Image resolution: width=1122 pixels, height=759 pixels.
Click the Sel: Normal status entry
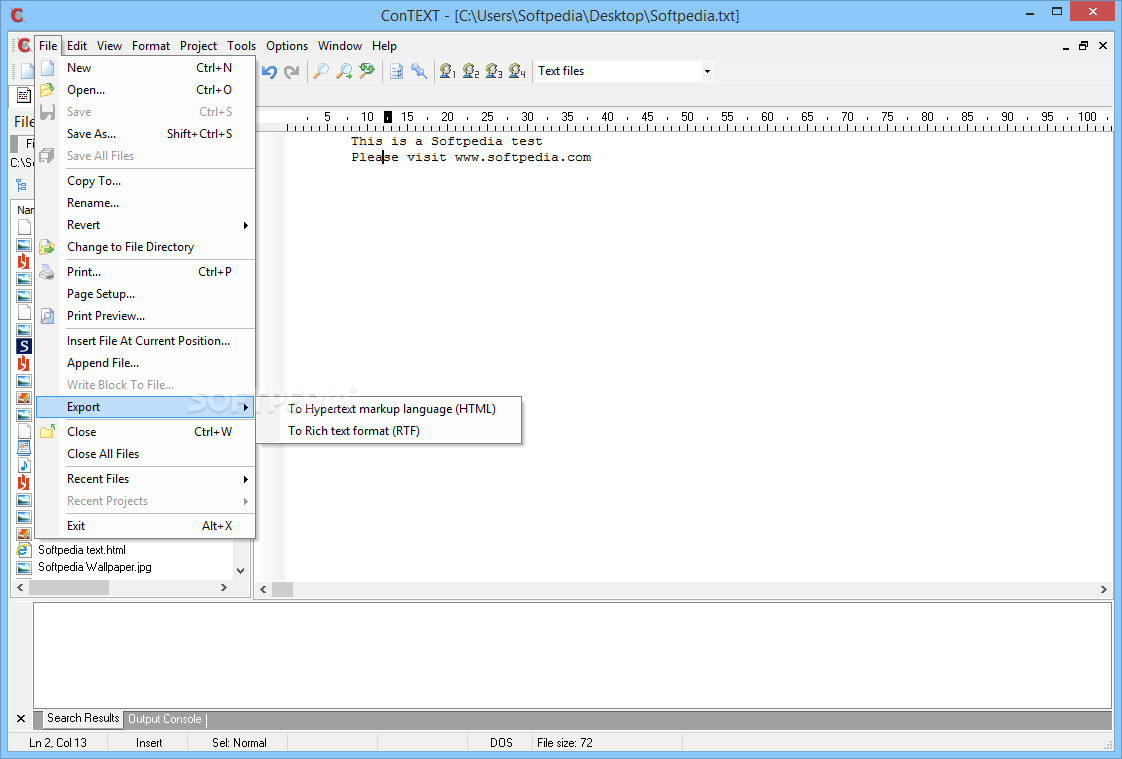[239, 743]
